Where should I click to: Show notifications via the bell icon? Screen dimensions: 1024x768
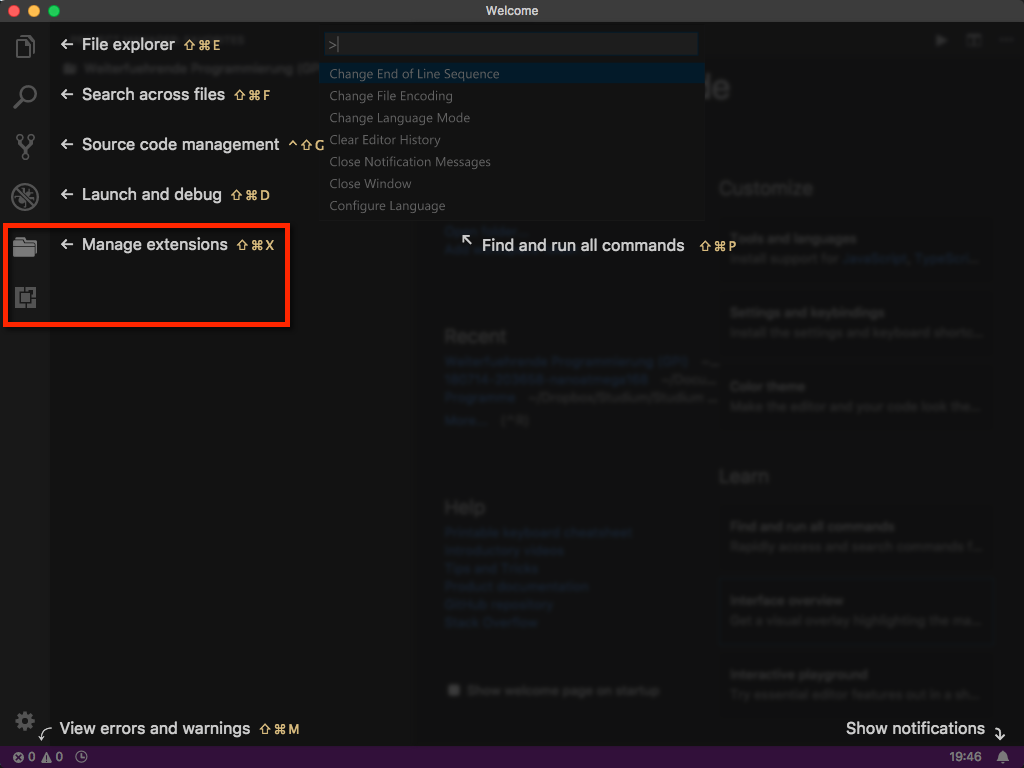1003,757
